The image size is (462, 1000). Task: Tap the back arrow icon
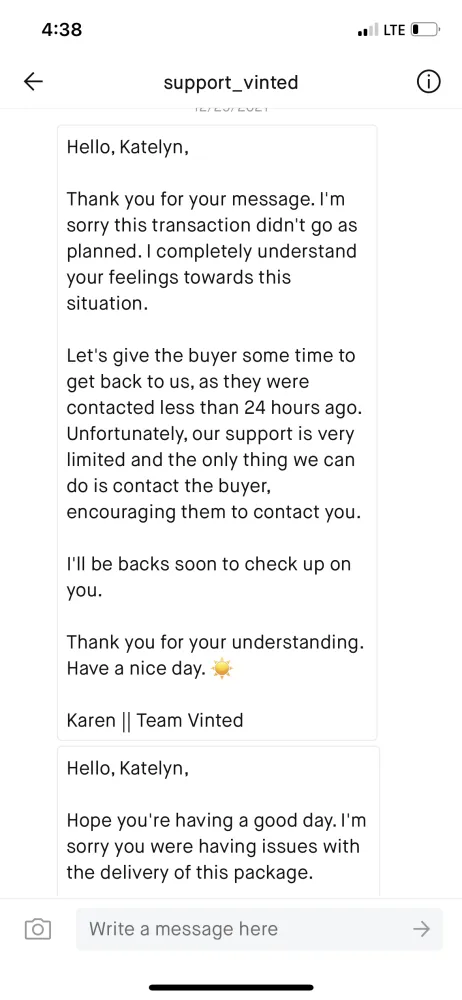(33, 82)
